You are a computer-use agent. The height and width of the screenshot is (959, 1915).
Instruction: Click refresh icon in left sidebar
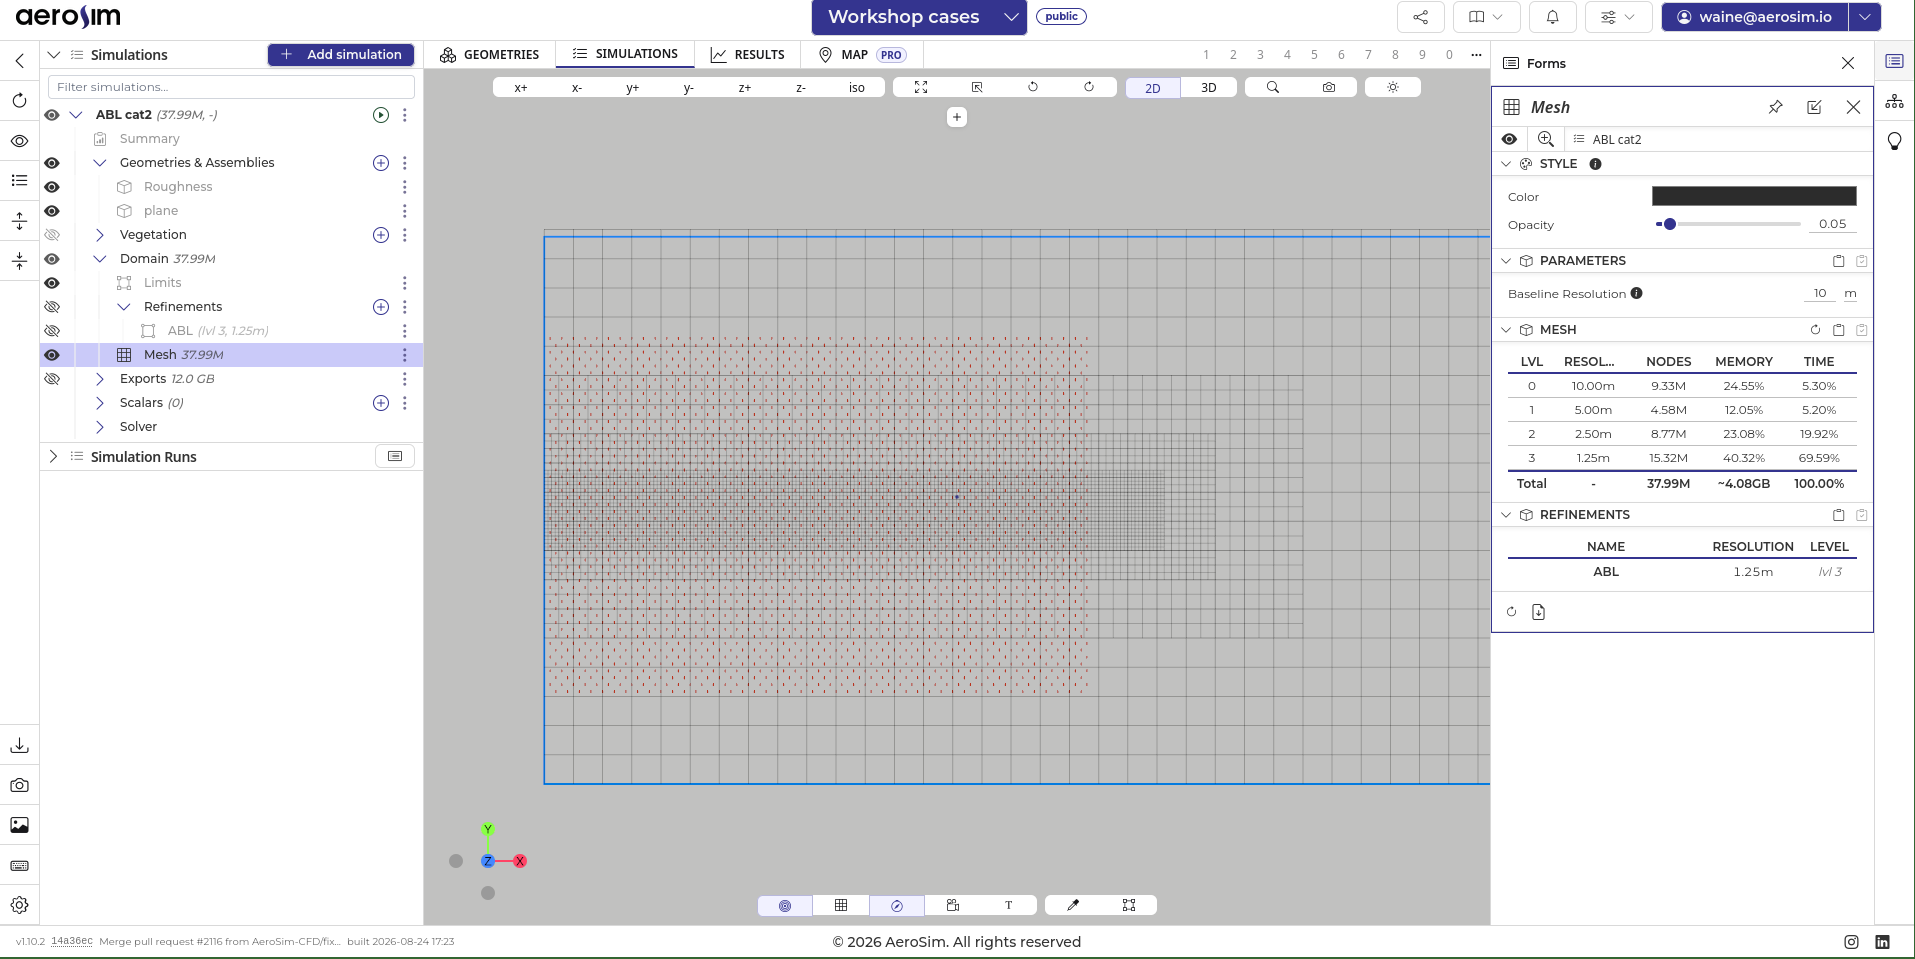tap(19, 100)
